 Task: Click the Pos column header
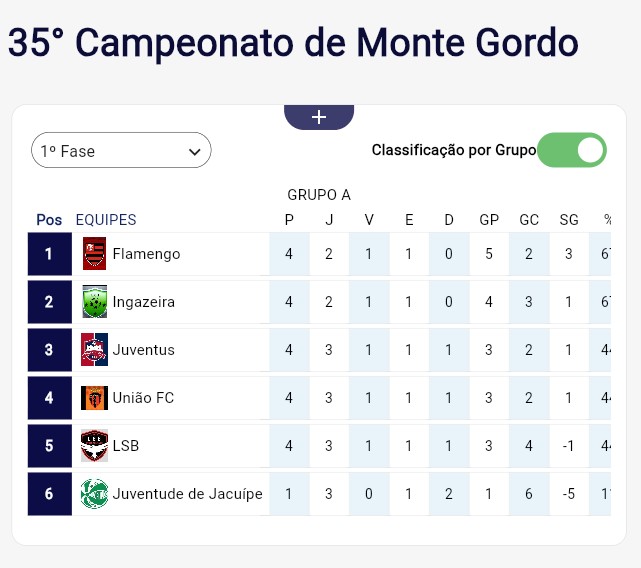pos(49,220)
